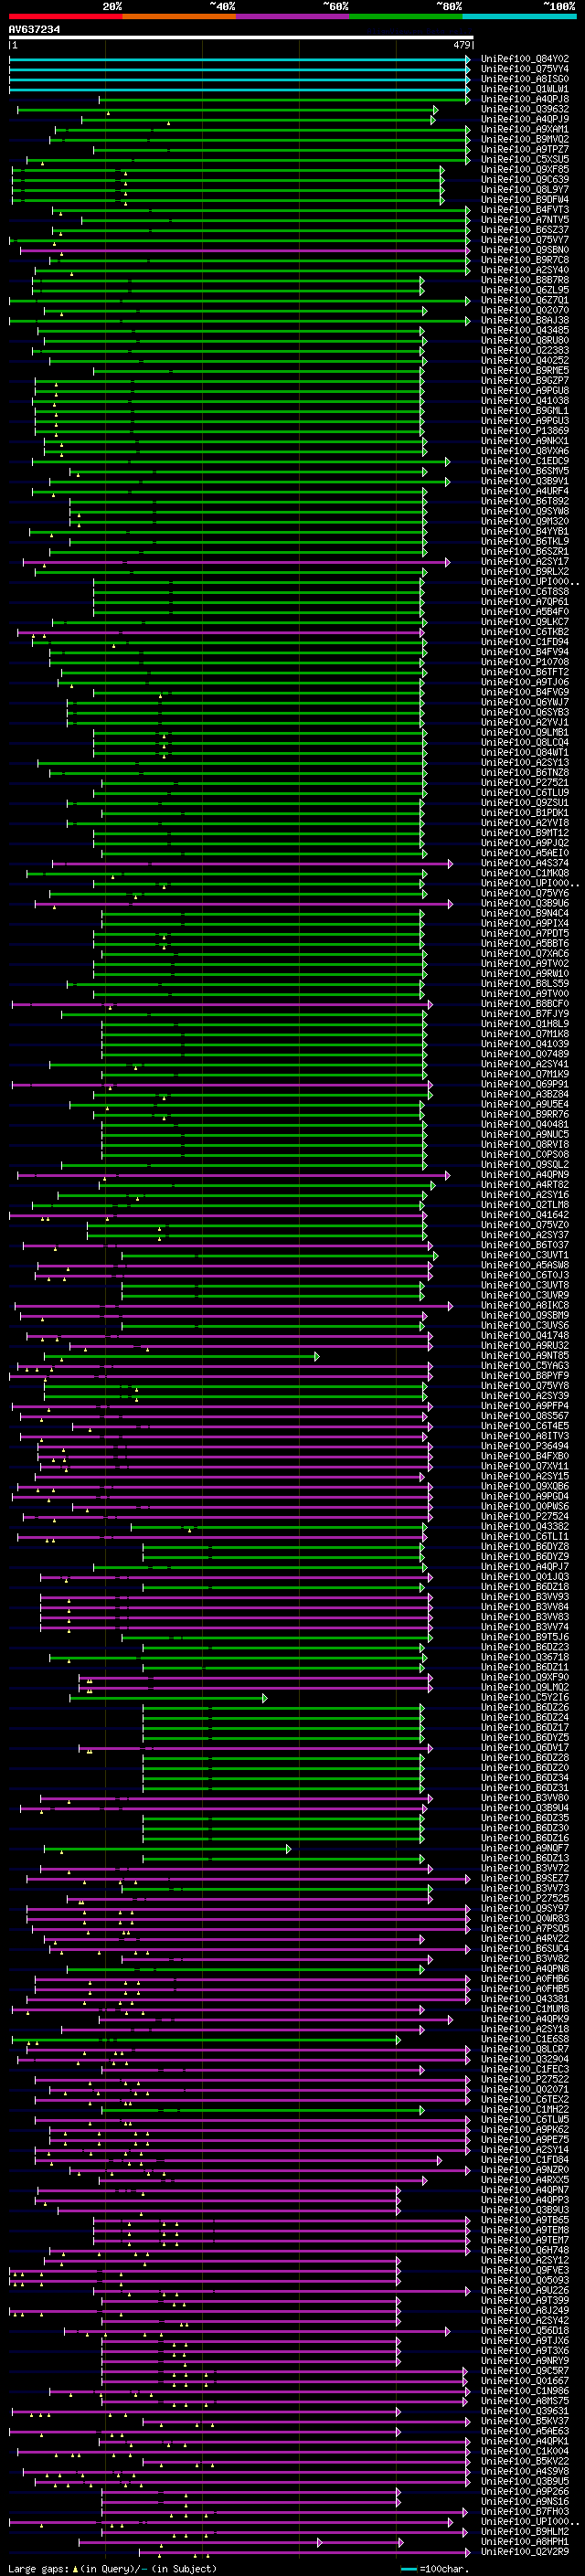Click the red 20% identity legend segment
This screenshot has height=2576, width=585.
pyautogui.click(x=65, y=17)
